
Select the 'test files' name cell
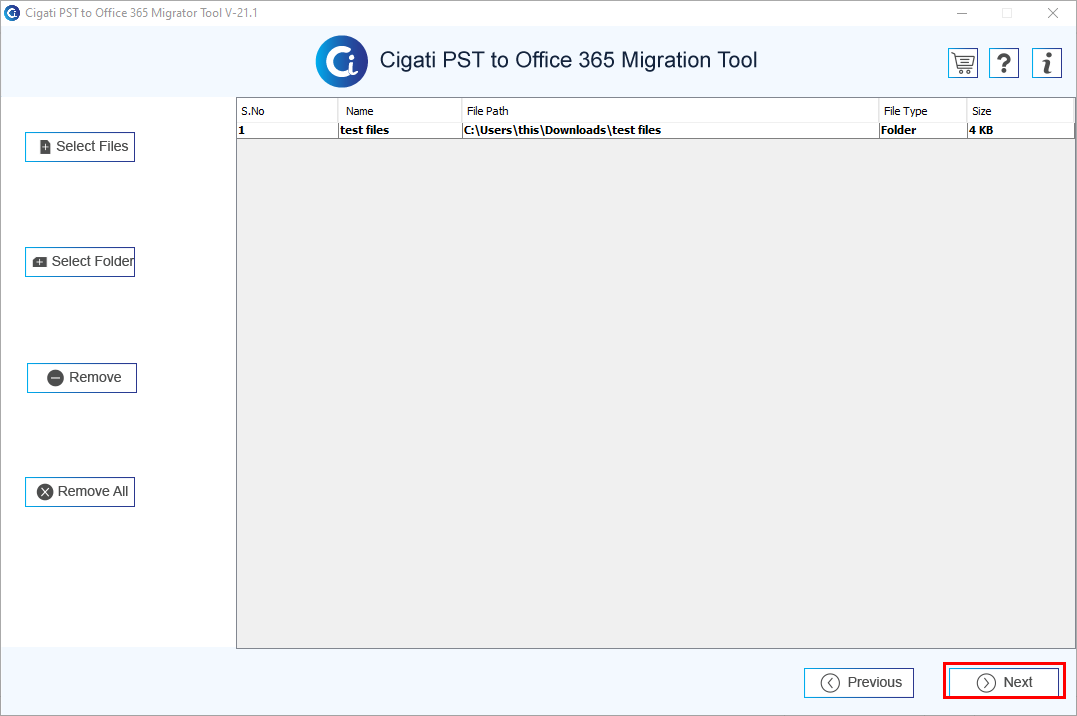point(400,131)
